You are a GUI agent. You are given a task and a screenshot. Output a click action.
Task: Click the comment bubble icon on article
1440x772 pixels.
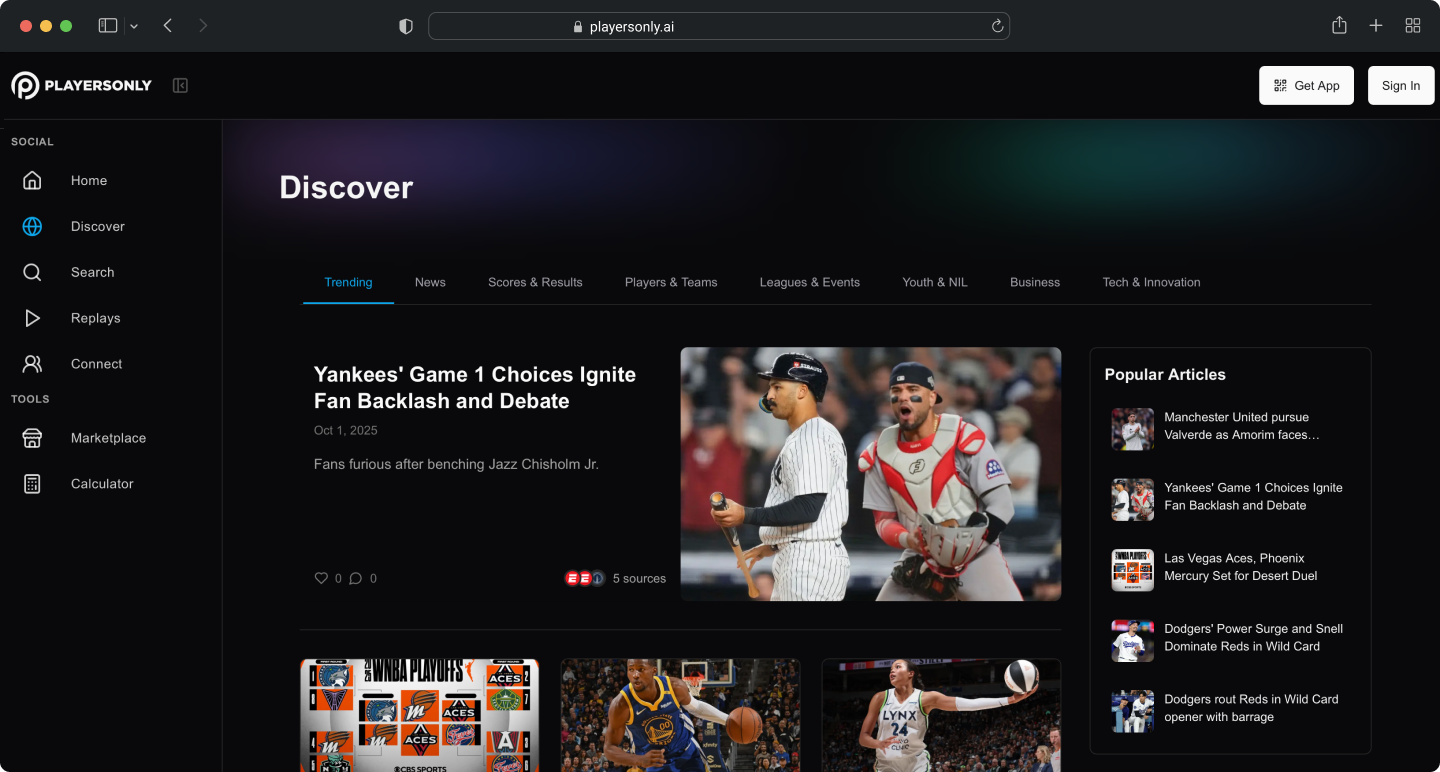(x=355, y=578)
